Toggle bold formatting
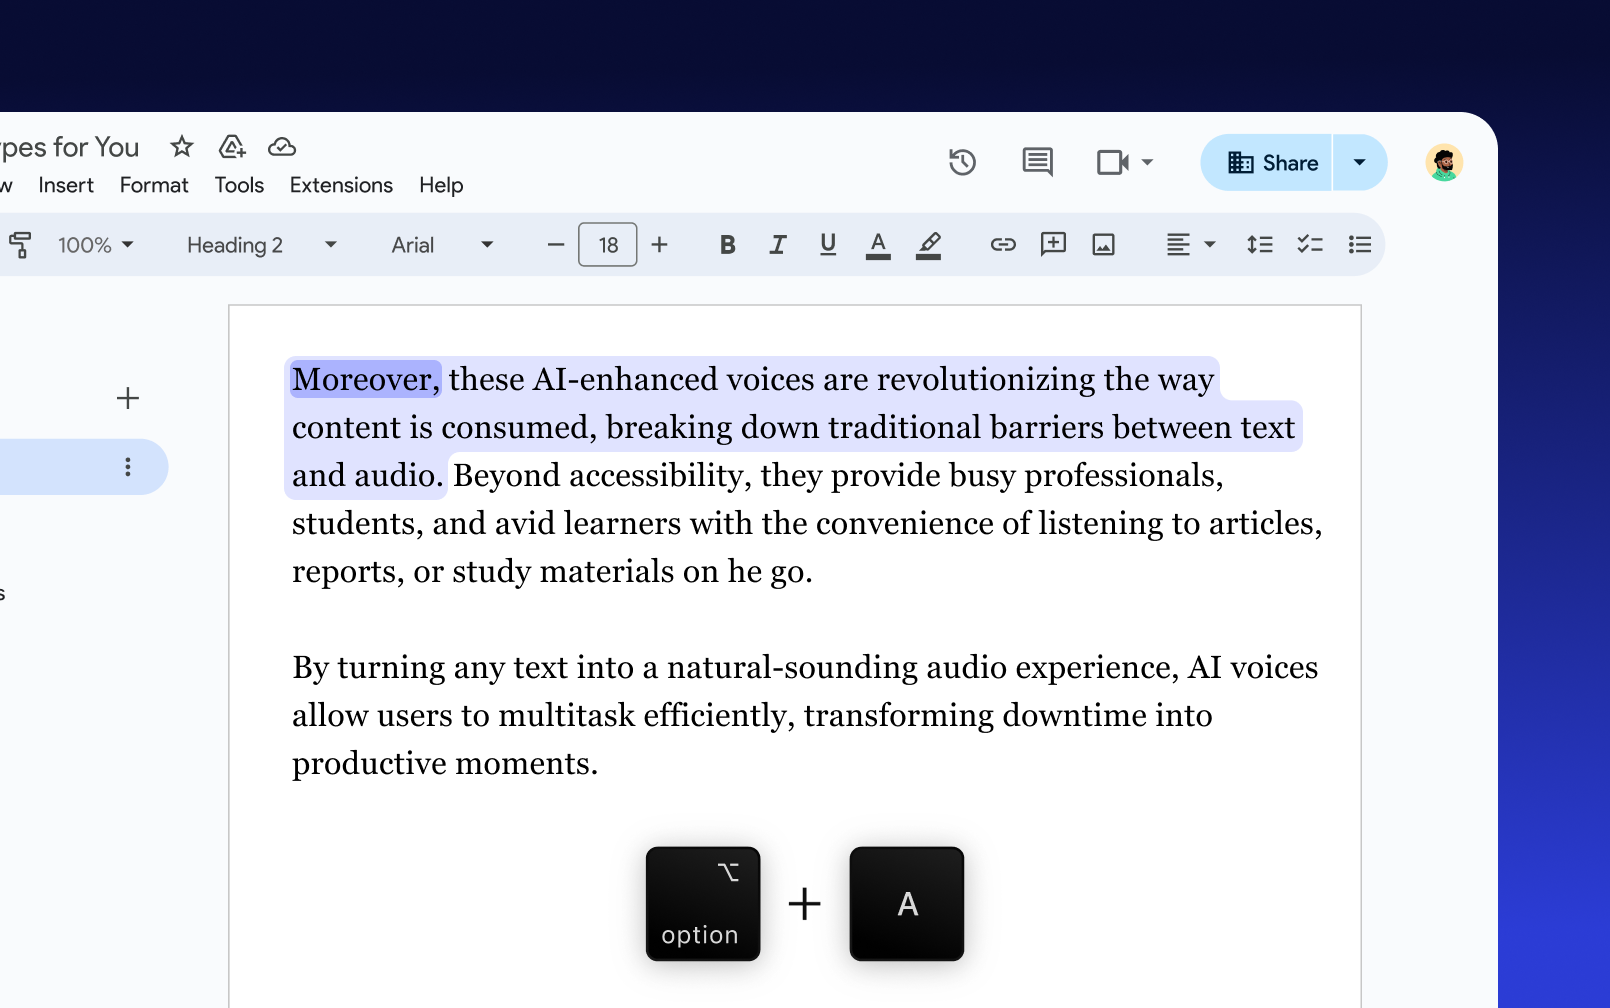The width and height of the screenshot is (1610, 1008). pyautogui.click(x=727, y=244)
